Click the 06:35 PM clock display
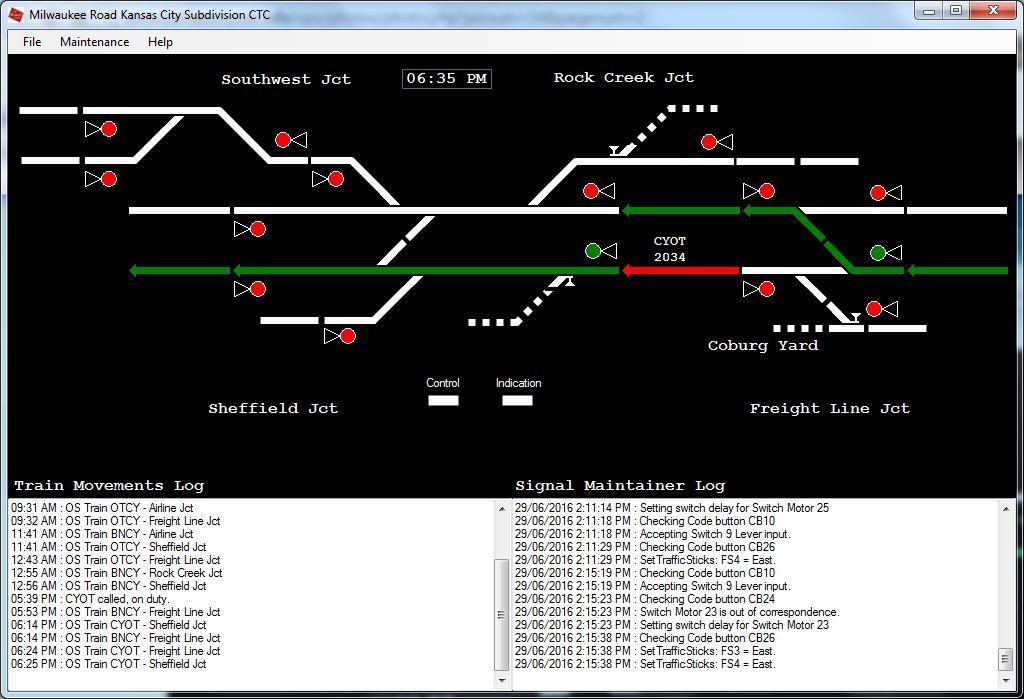 coord(447,78)
